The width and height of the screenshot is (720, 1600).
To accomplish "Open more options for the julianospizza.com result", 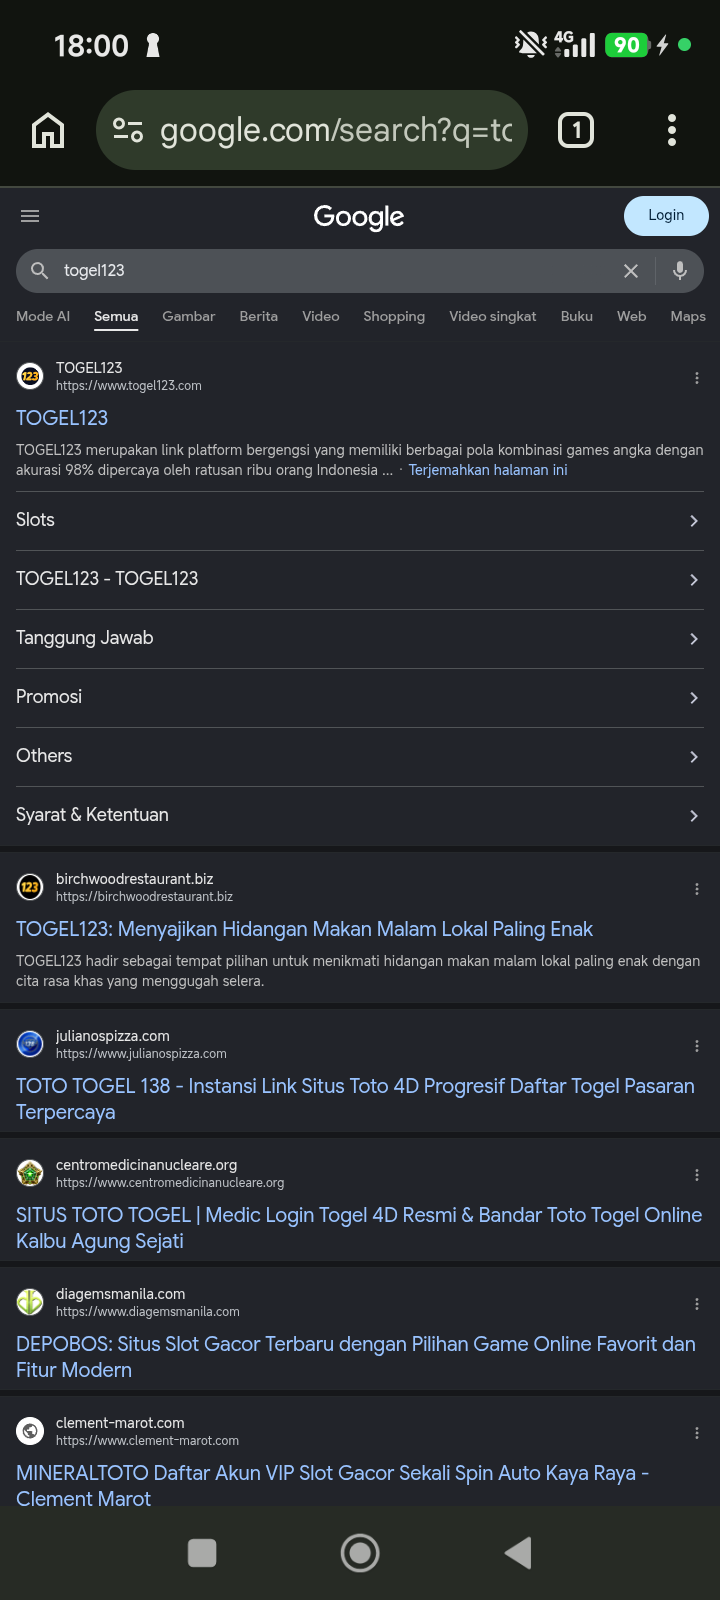I will coord(697,1046).
